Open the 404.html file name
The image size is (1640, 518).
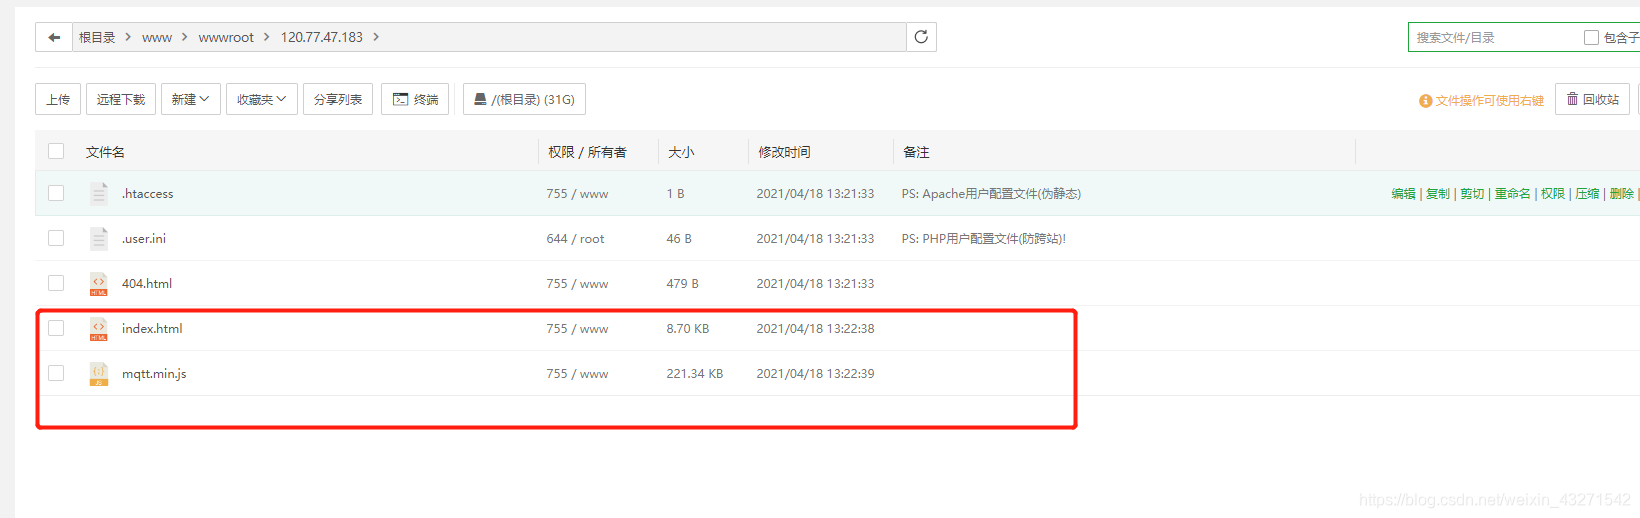tap(147, 283)
